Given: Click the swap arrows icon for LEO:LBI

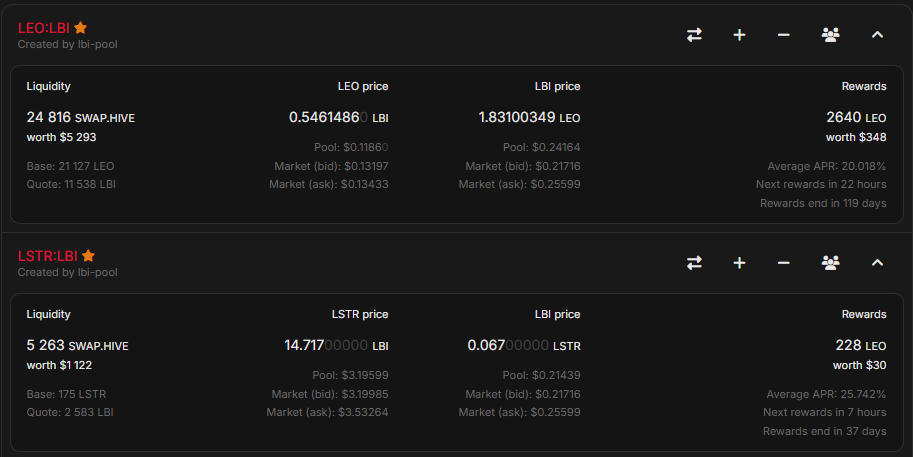Looking at the screenshot, I should pyautogui.click(x=694, y=35).
